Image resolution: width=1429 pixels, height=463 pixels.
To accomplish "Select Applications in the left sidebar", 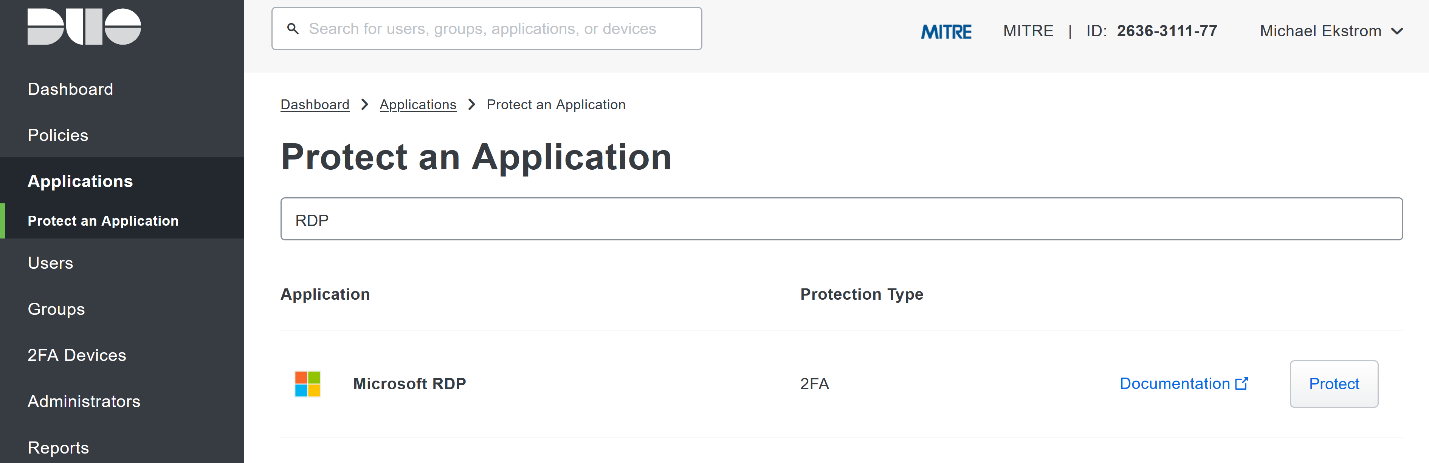I will pyautogui.click(x=80, y=181).
